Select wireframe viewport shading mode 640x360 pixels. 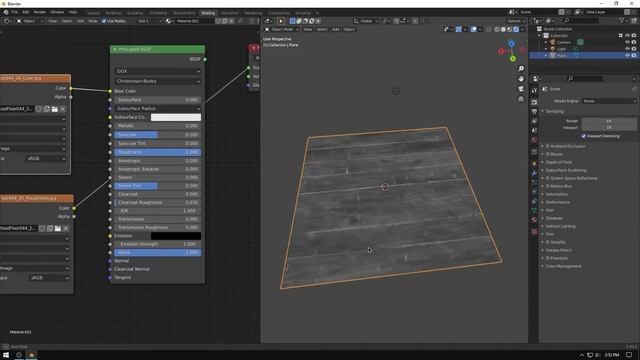click(x=497, y=29)
